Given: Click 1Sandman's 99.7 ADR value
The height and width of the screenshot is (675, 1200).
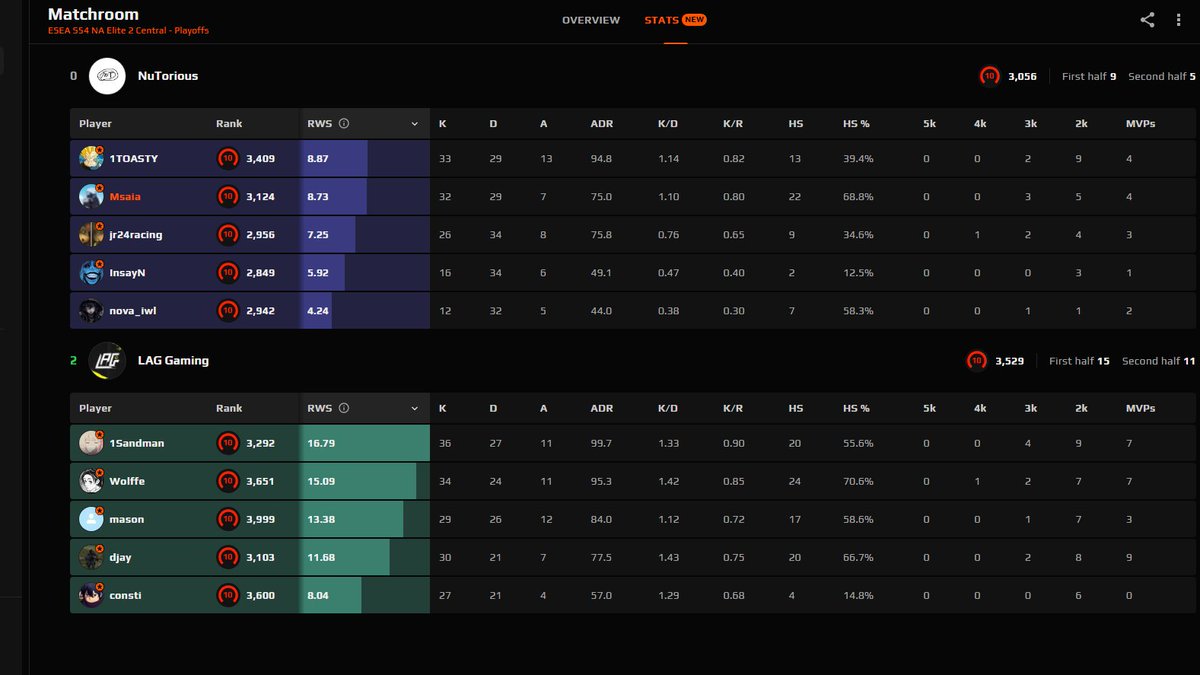Looking at the screenshot, I should point(601,443).
